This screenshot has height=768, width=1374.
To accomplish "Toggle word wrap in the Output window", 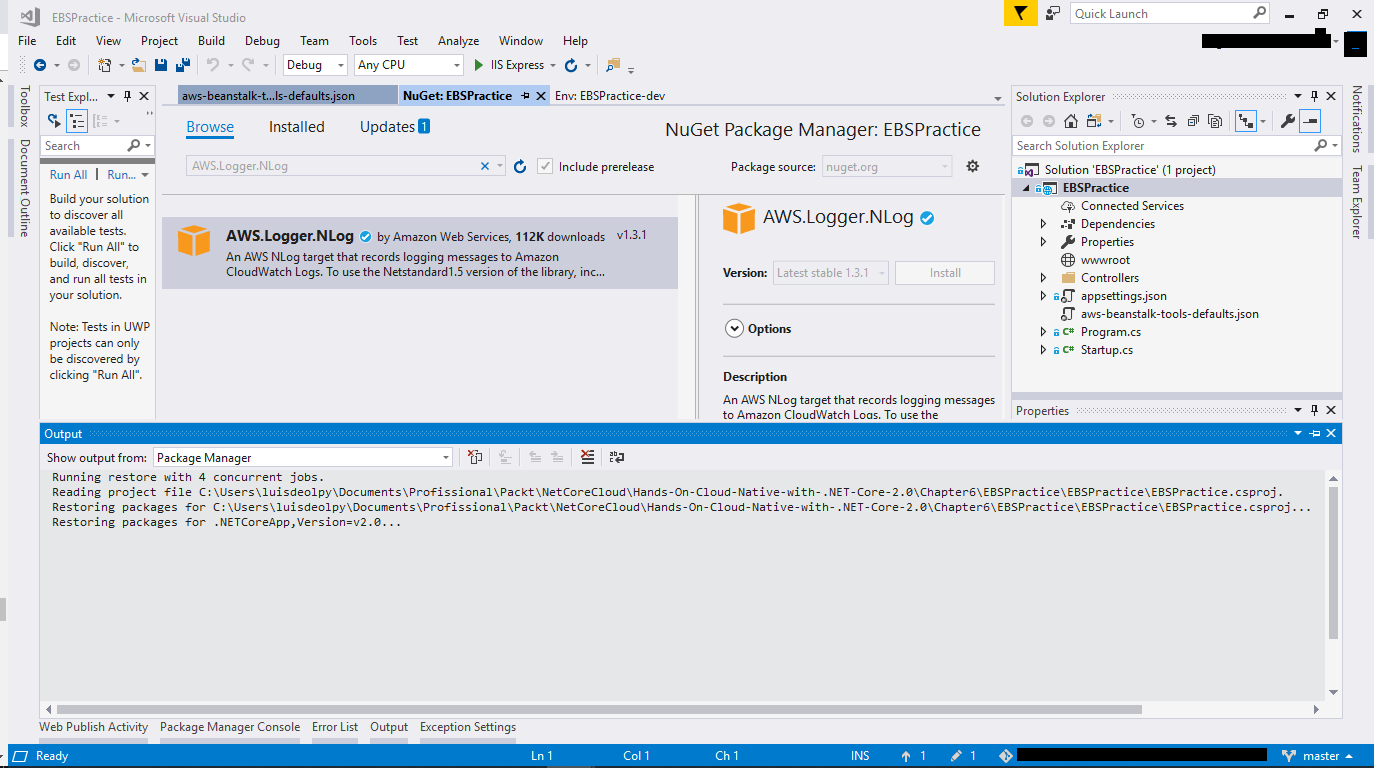I will coord(617,457).
